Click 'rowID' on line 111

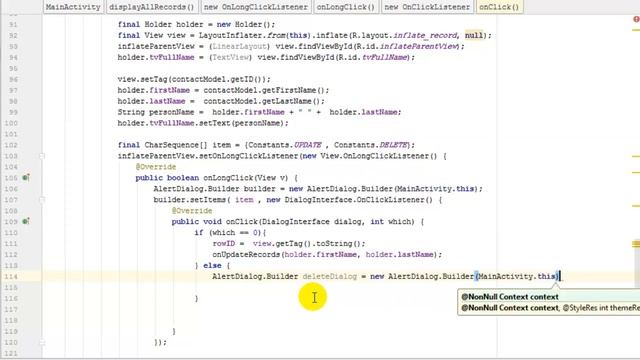click(224, 244)
